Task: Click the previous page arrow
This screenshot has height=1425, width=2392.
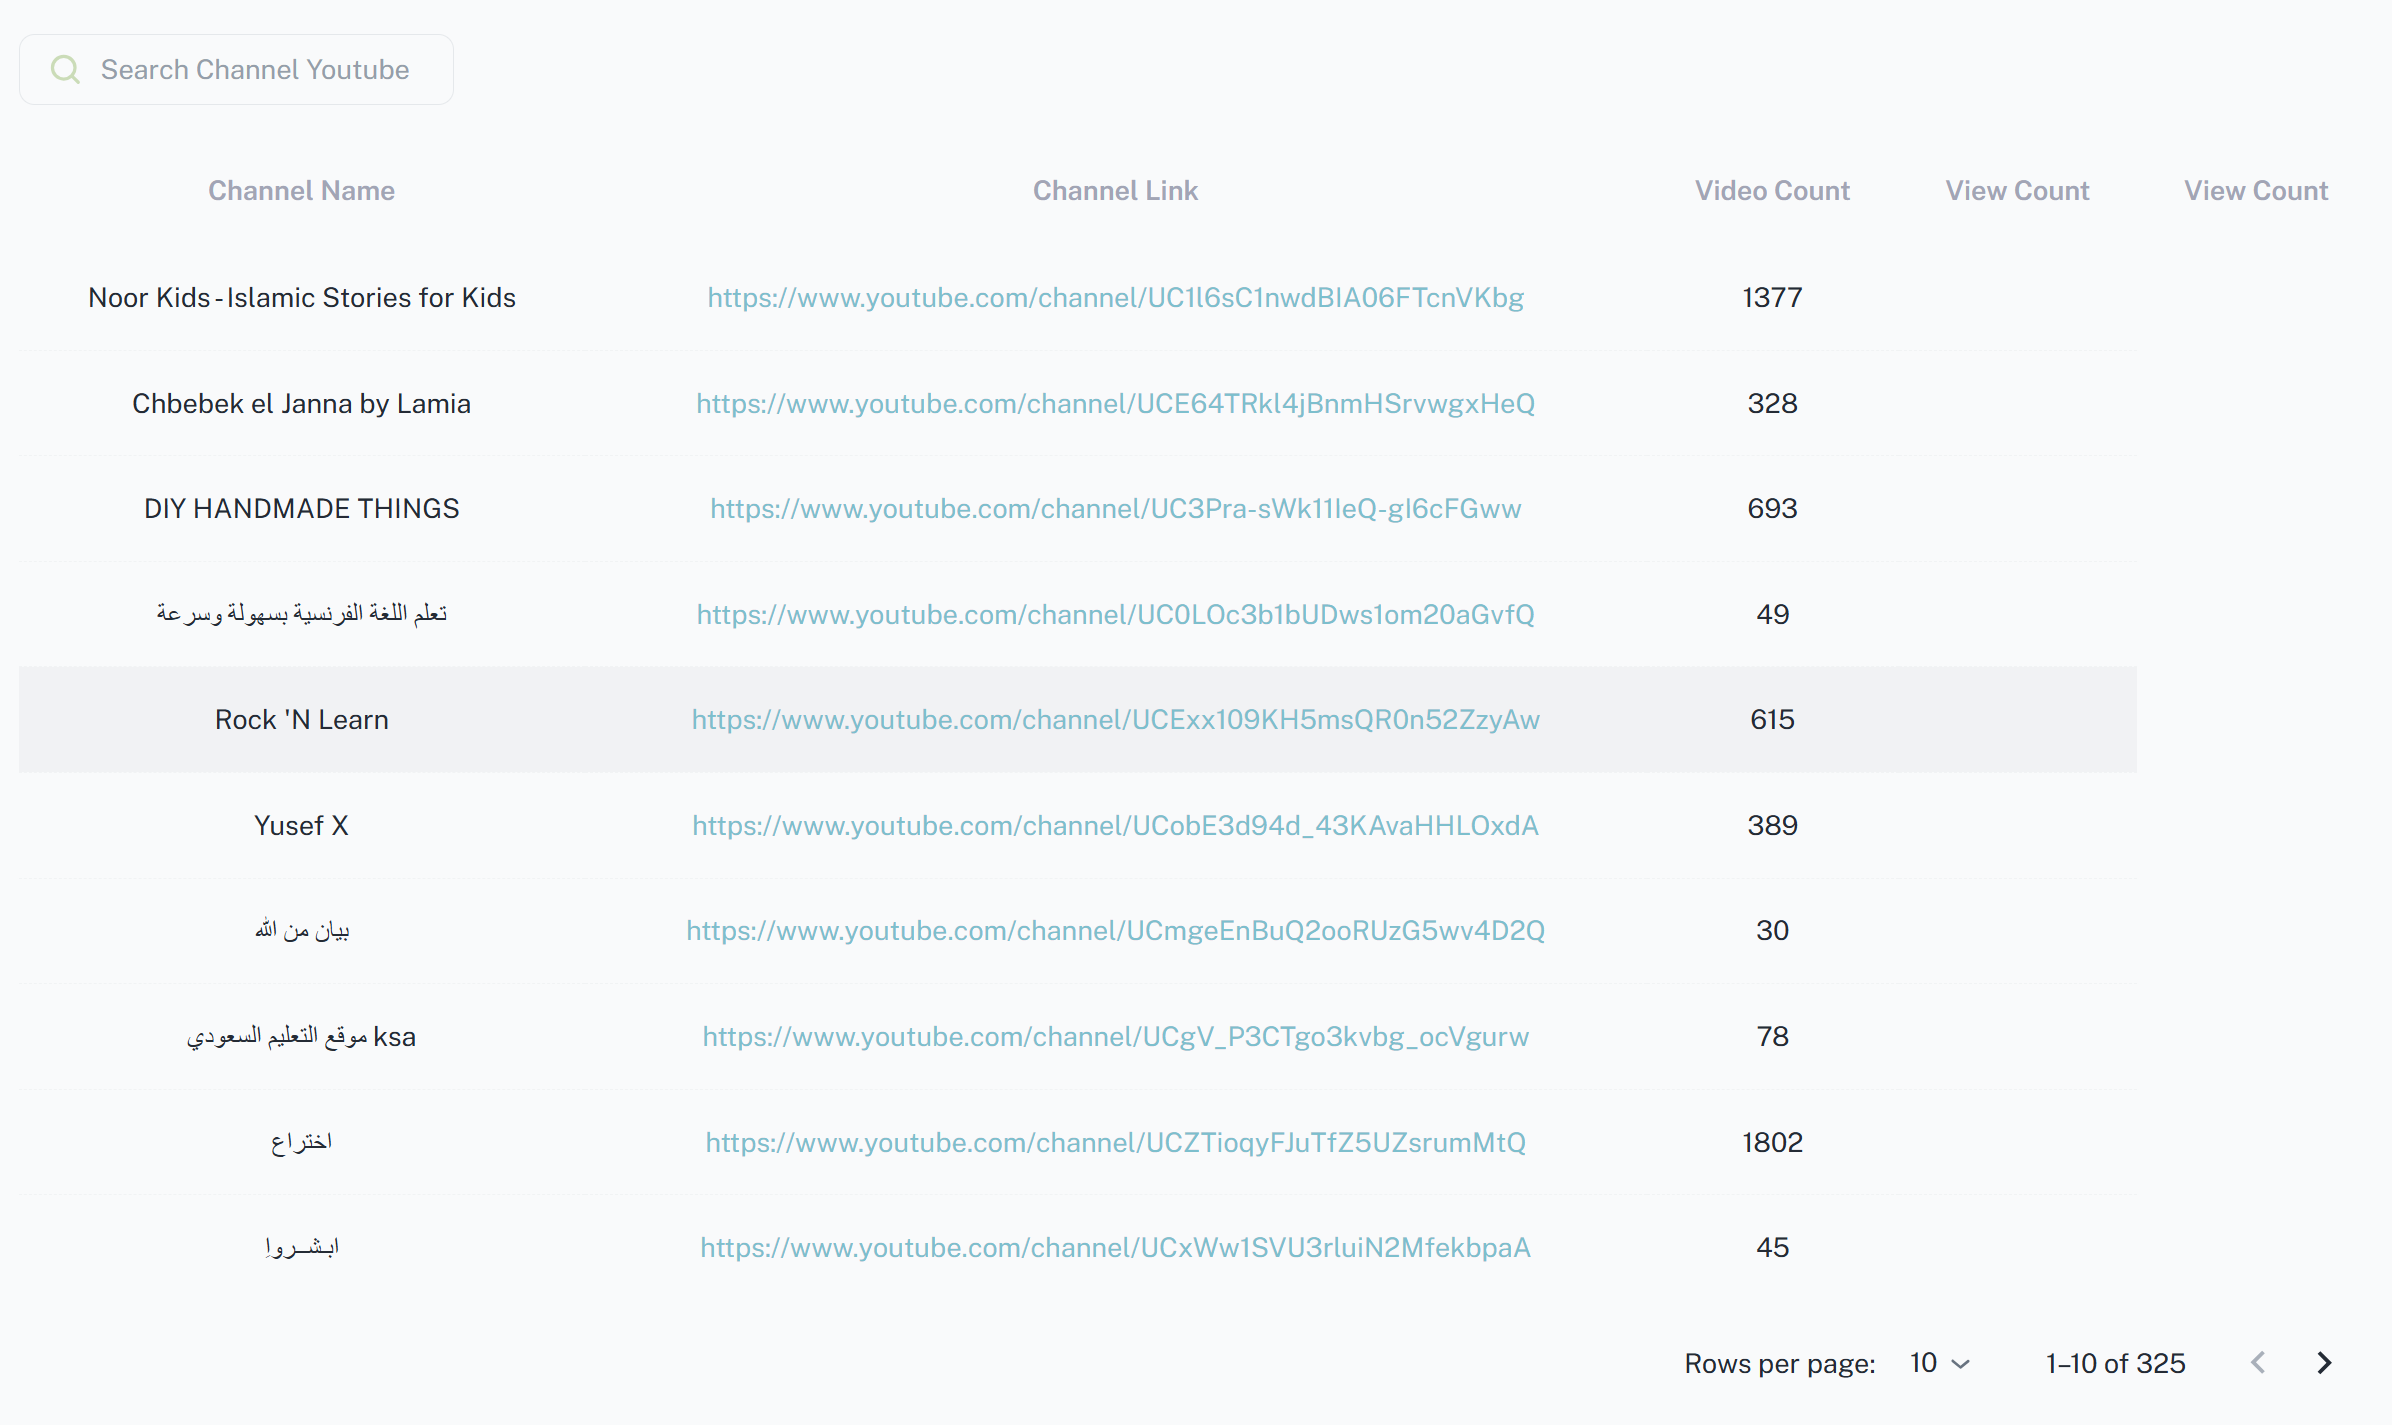Action: [x=2258, y=1363]
